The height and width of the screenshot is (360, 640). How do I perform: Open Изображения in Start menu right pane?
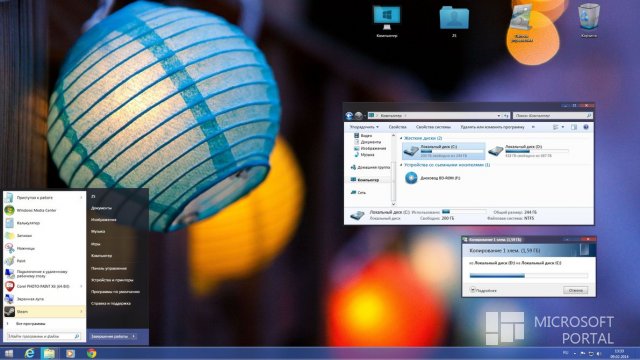[x=104, y=220]
